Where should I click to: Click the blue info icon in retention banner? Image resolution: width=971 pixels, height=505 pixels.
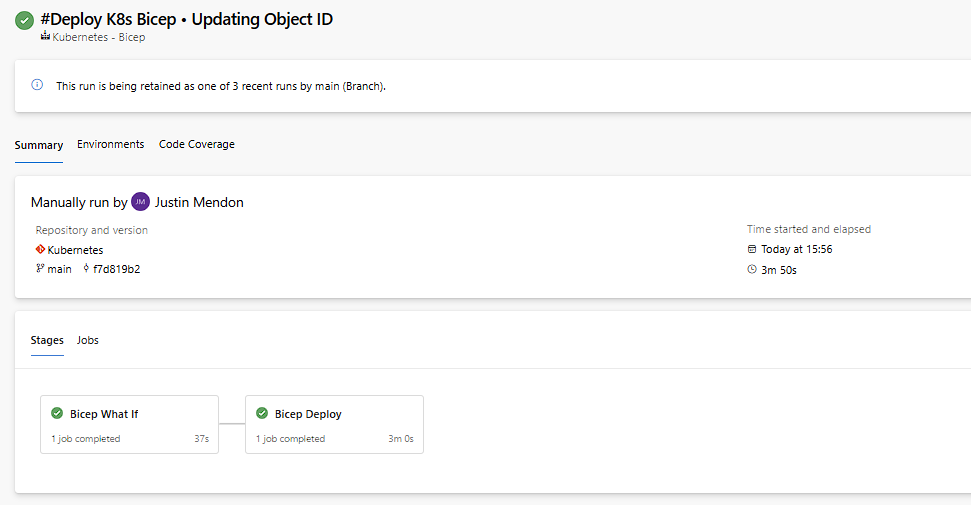coord(37,85)
